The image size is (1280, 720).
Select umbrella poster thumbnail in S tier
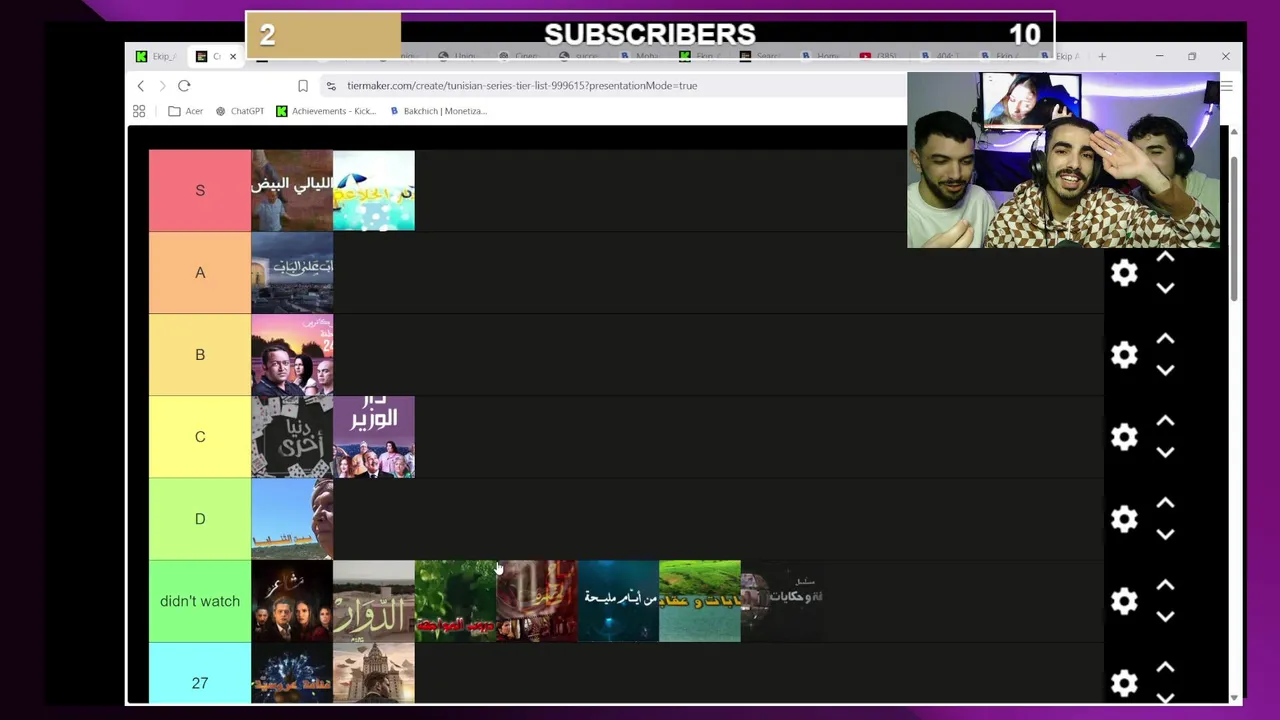(374, 190)
